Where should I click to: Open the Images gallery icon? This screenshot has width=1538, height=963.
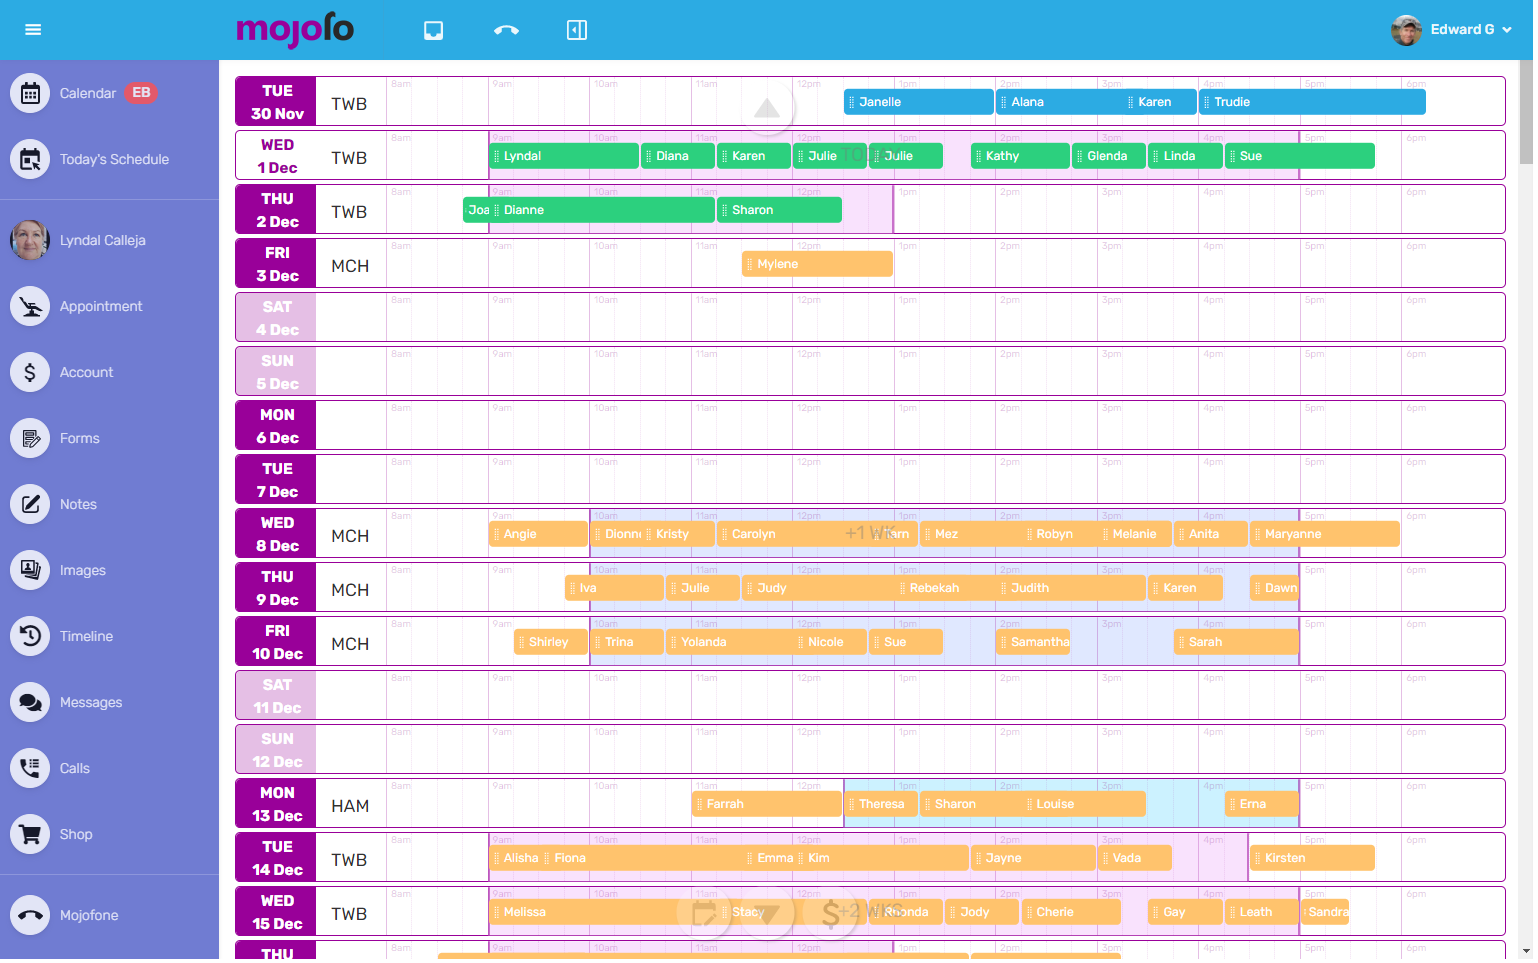(30, 570)
